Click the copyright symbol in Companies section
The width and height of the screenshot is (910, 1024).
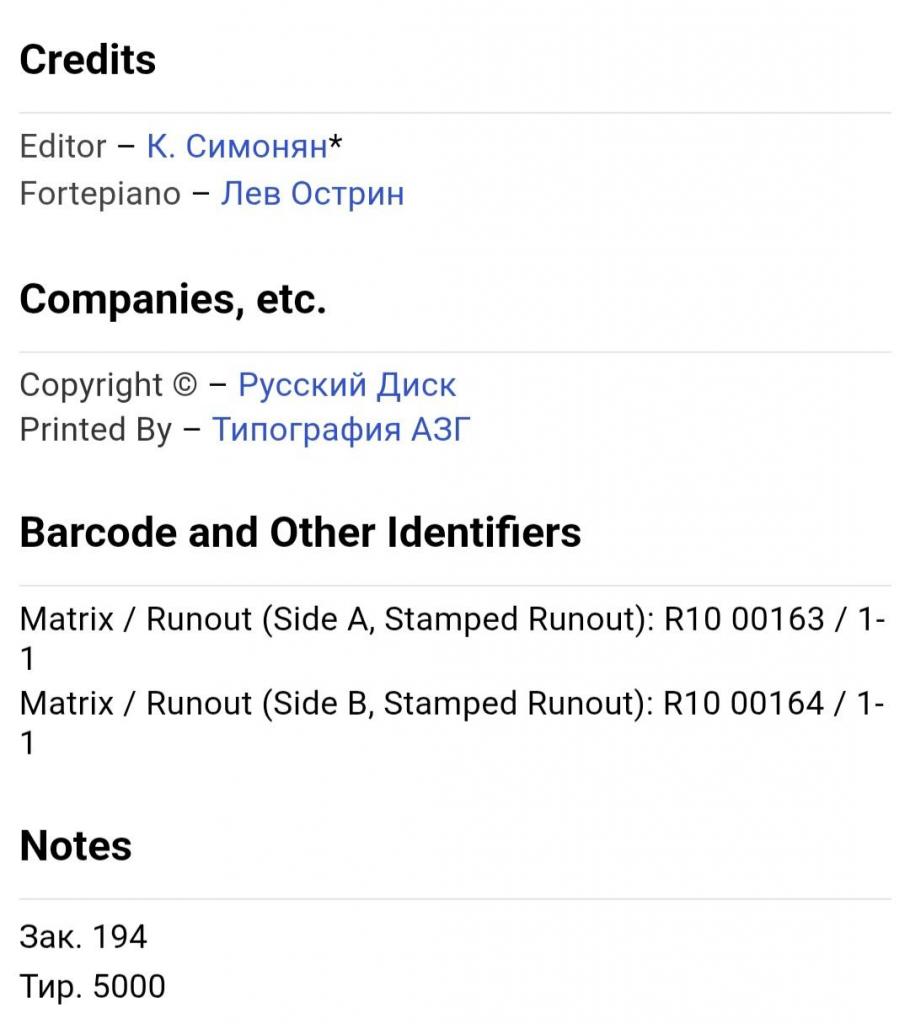[185, 385]
